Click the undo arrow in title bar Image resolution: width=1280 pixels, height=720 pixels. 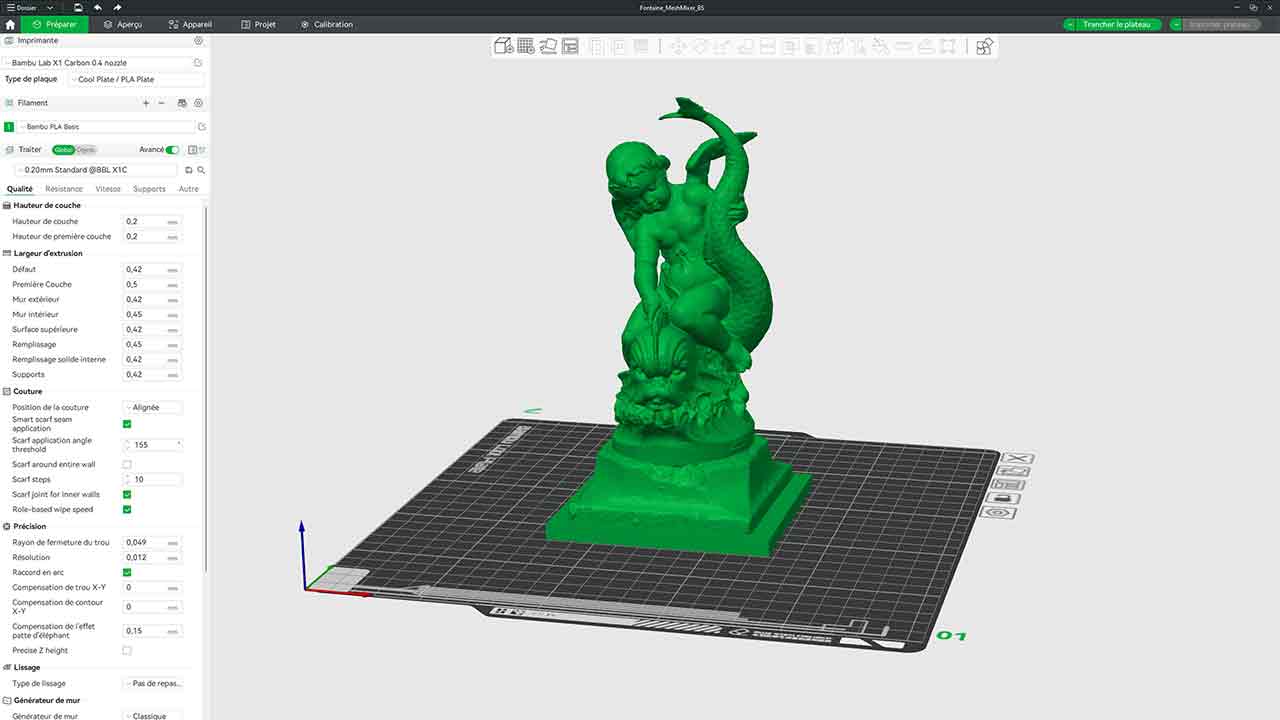[99, 7]
